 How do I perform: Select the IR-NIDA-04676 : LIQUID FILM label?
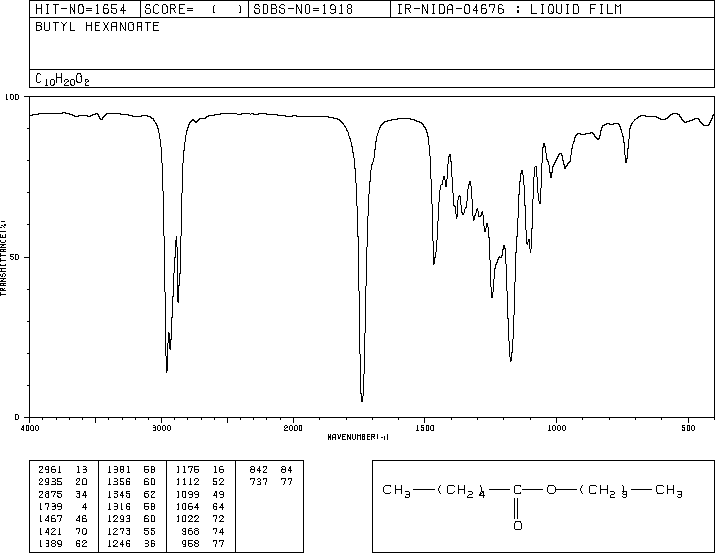[509, 9]
